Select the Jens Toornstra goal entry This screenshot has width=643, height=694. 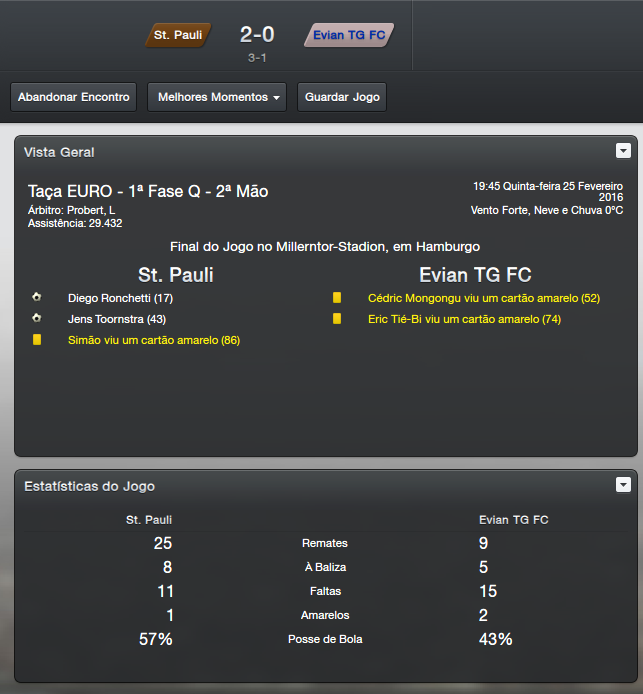(x=116, y=319)
